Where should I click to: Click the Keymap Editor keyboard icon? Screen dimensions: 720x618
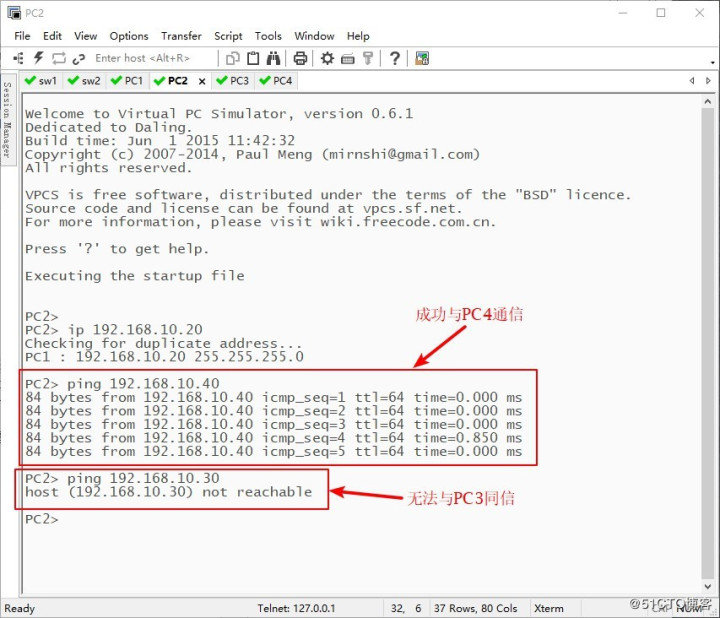coord(348,59)
